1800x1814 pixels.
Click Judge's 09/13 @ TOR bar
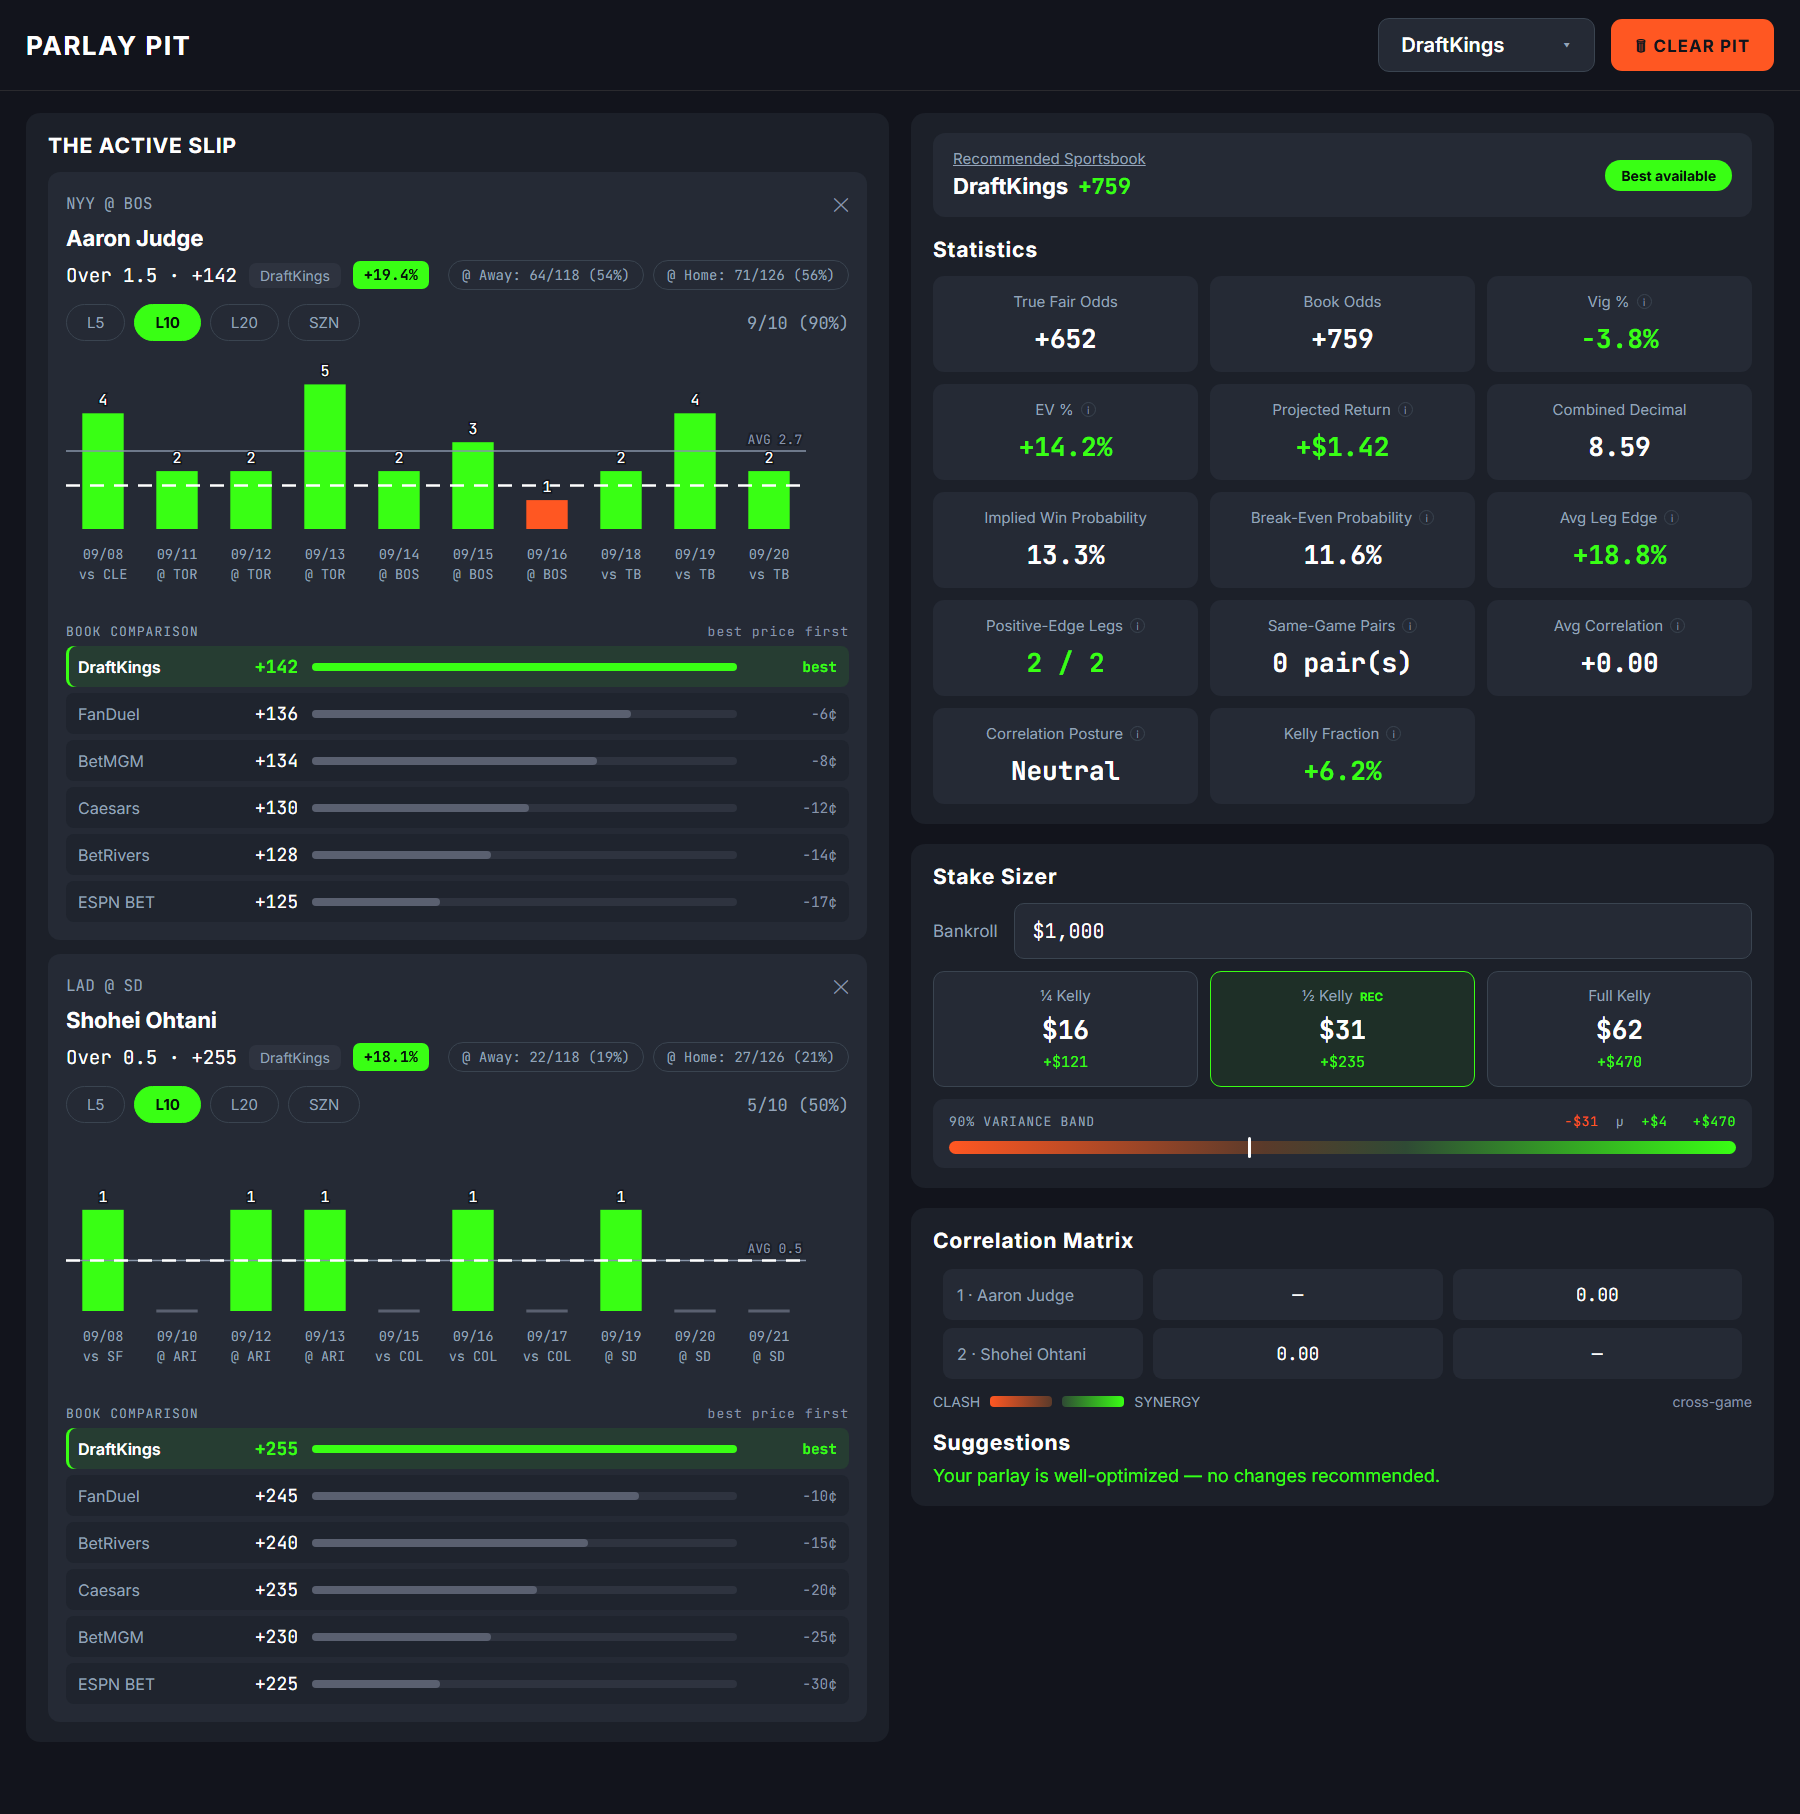coord(325,457)
